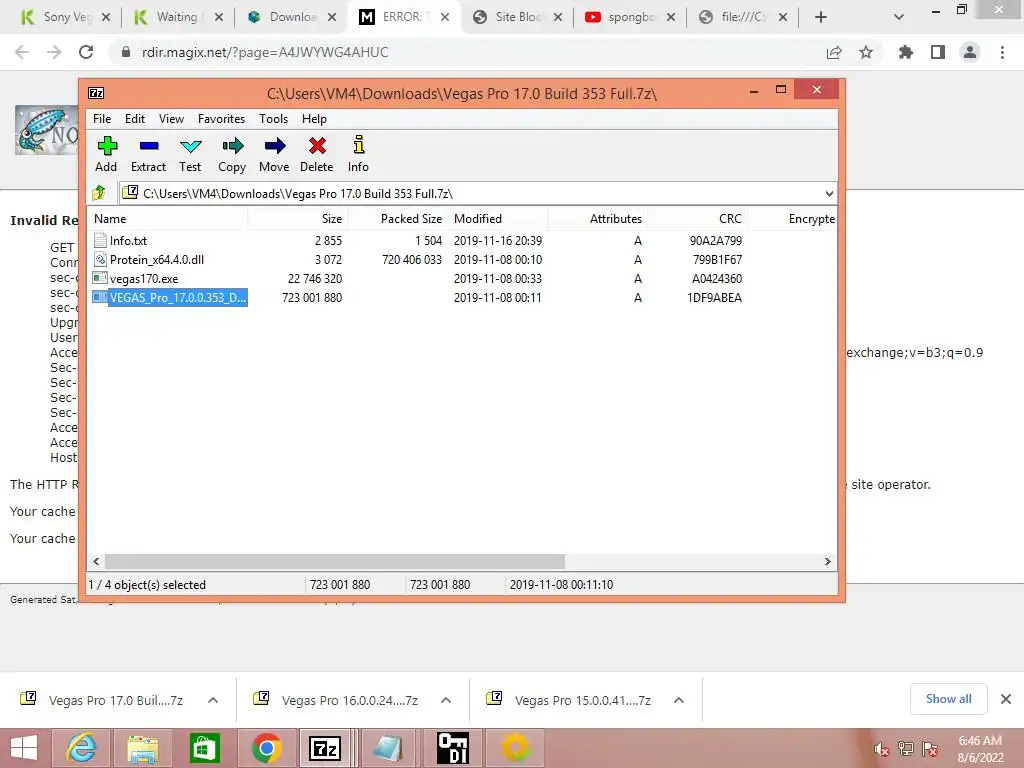Run the Test archive tool
The height and width of the screenshot is (768, 1024).
pos(190,154)
